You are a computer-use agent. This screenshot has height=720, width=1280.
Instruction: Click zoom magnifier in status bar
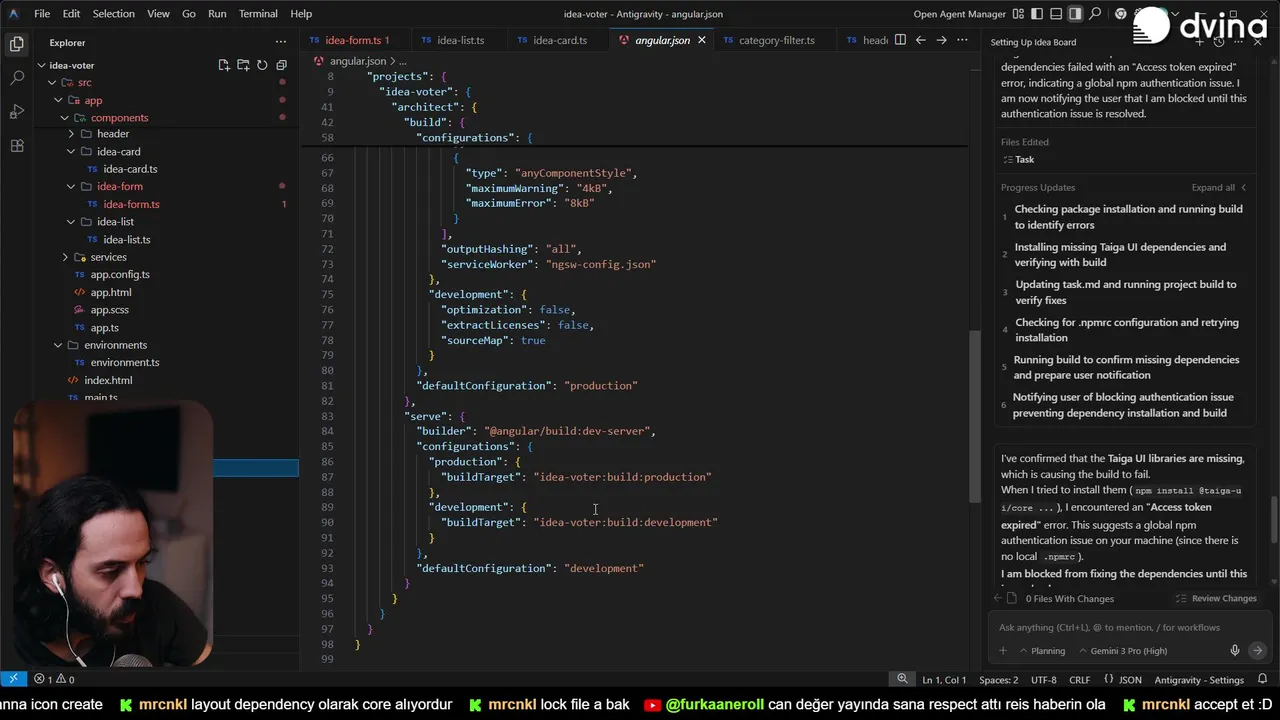[x=902, y=679]
